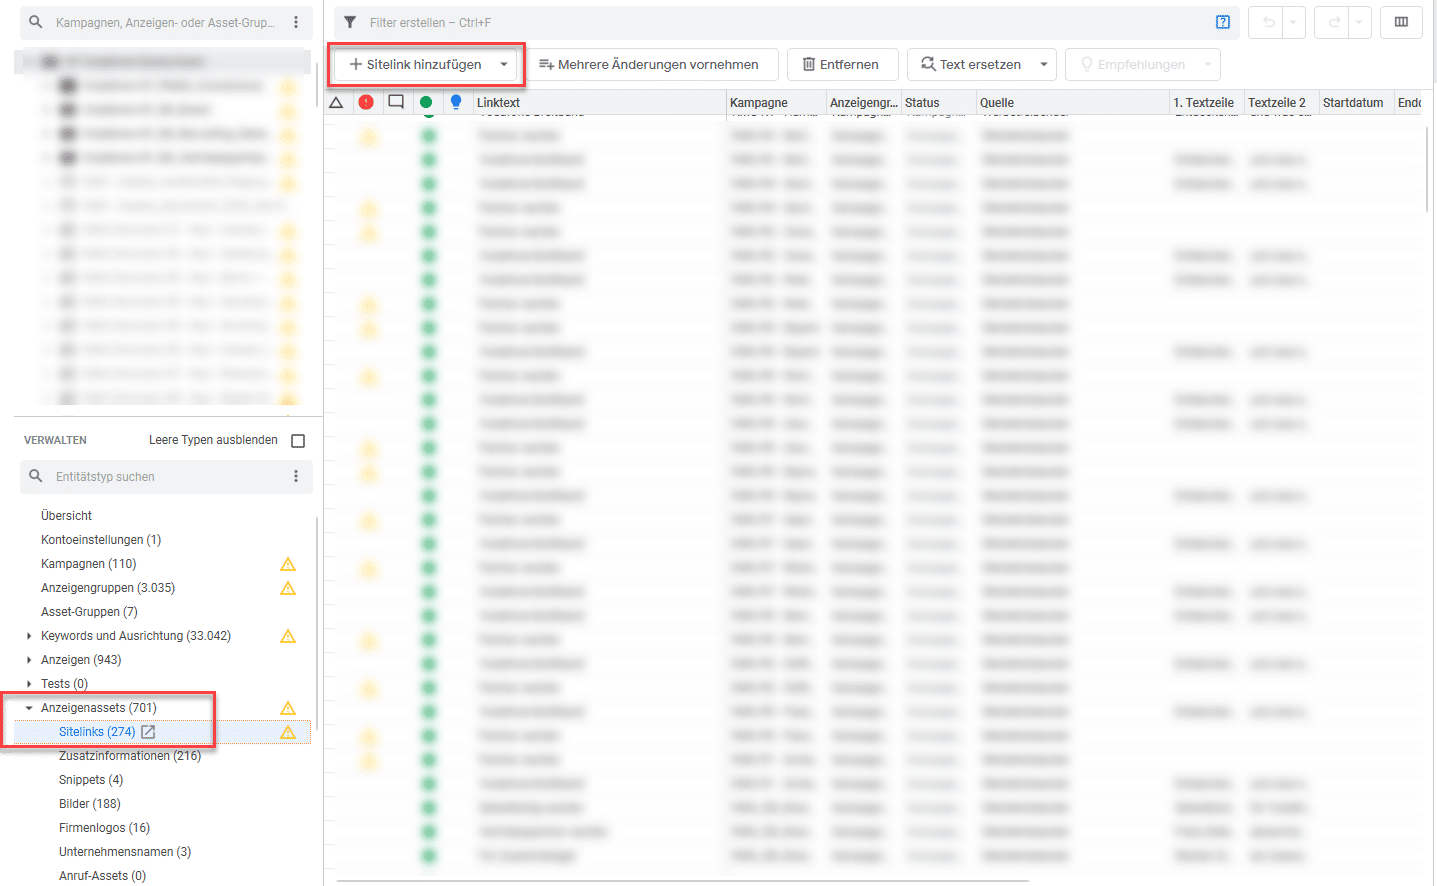Viewport: 1437px width, 886px height.
Task: Click the blue lightbulb icon in column header
Action: point(456,101)
